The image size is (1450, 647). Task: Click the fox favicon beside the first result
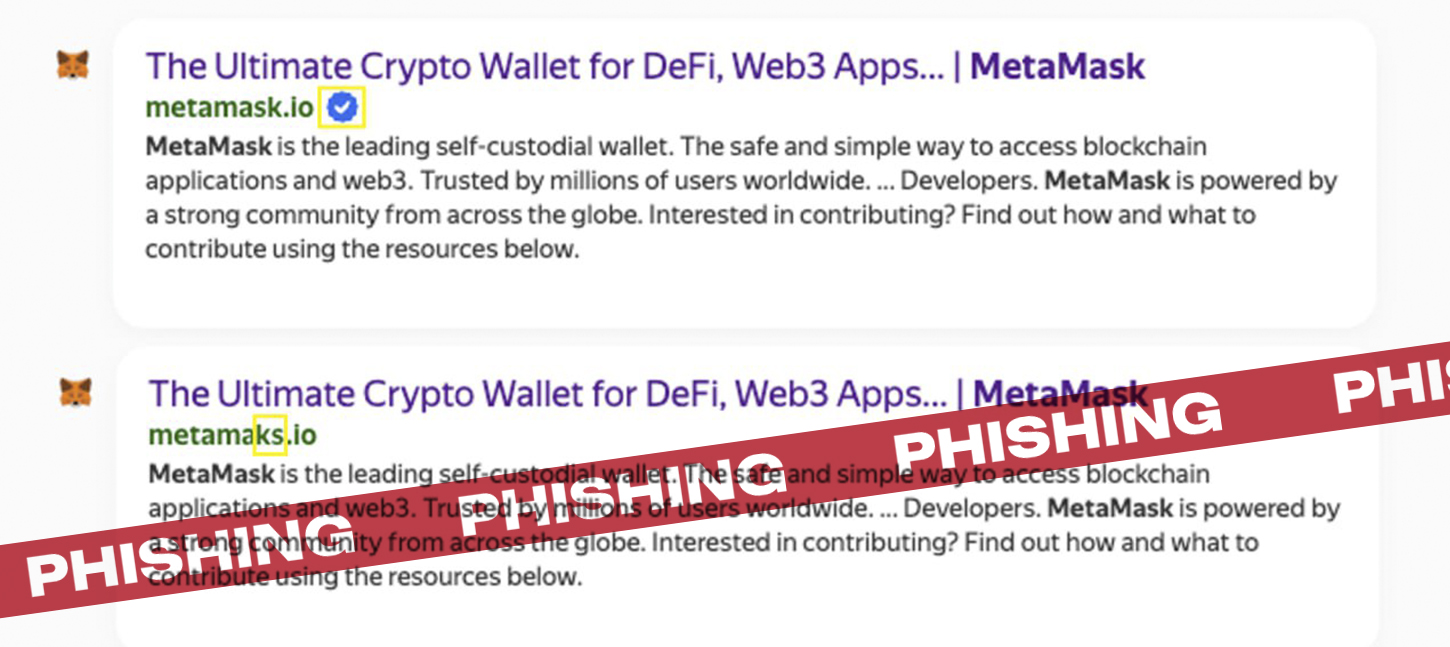coord(73,67)
